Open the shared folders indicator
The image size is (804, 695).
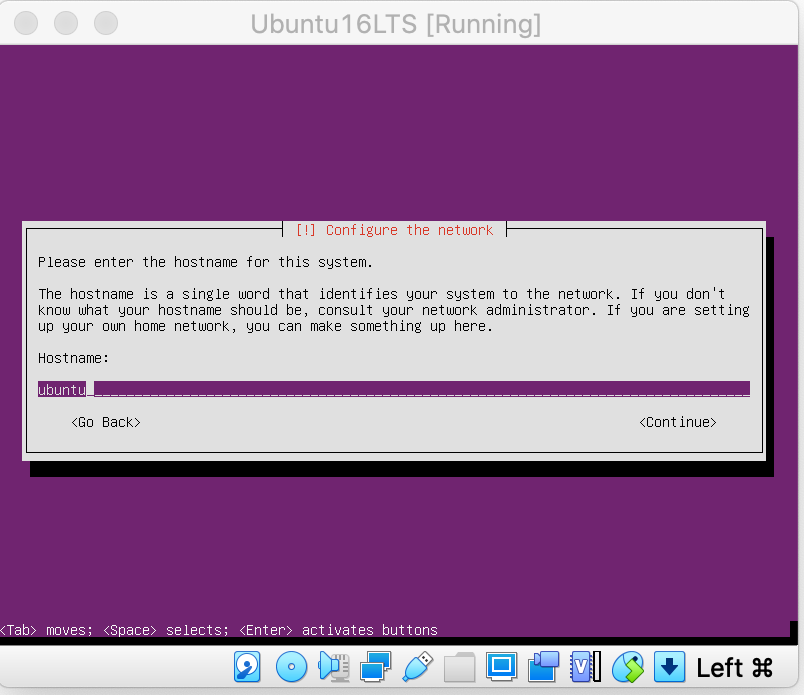point(459,666)
